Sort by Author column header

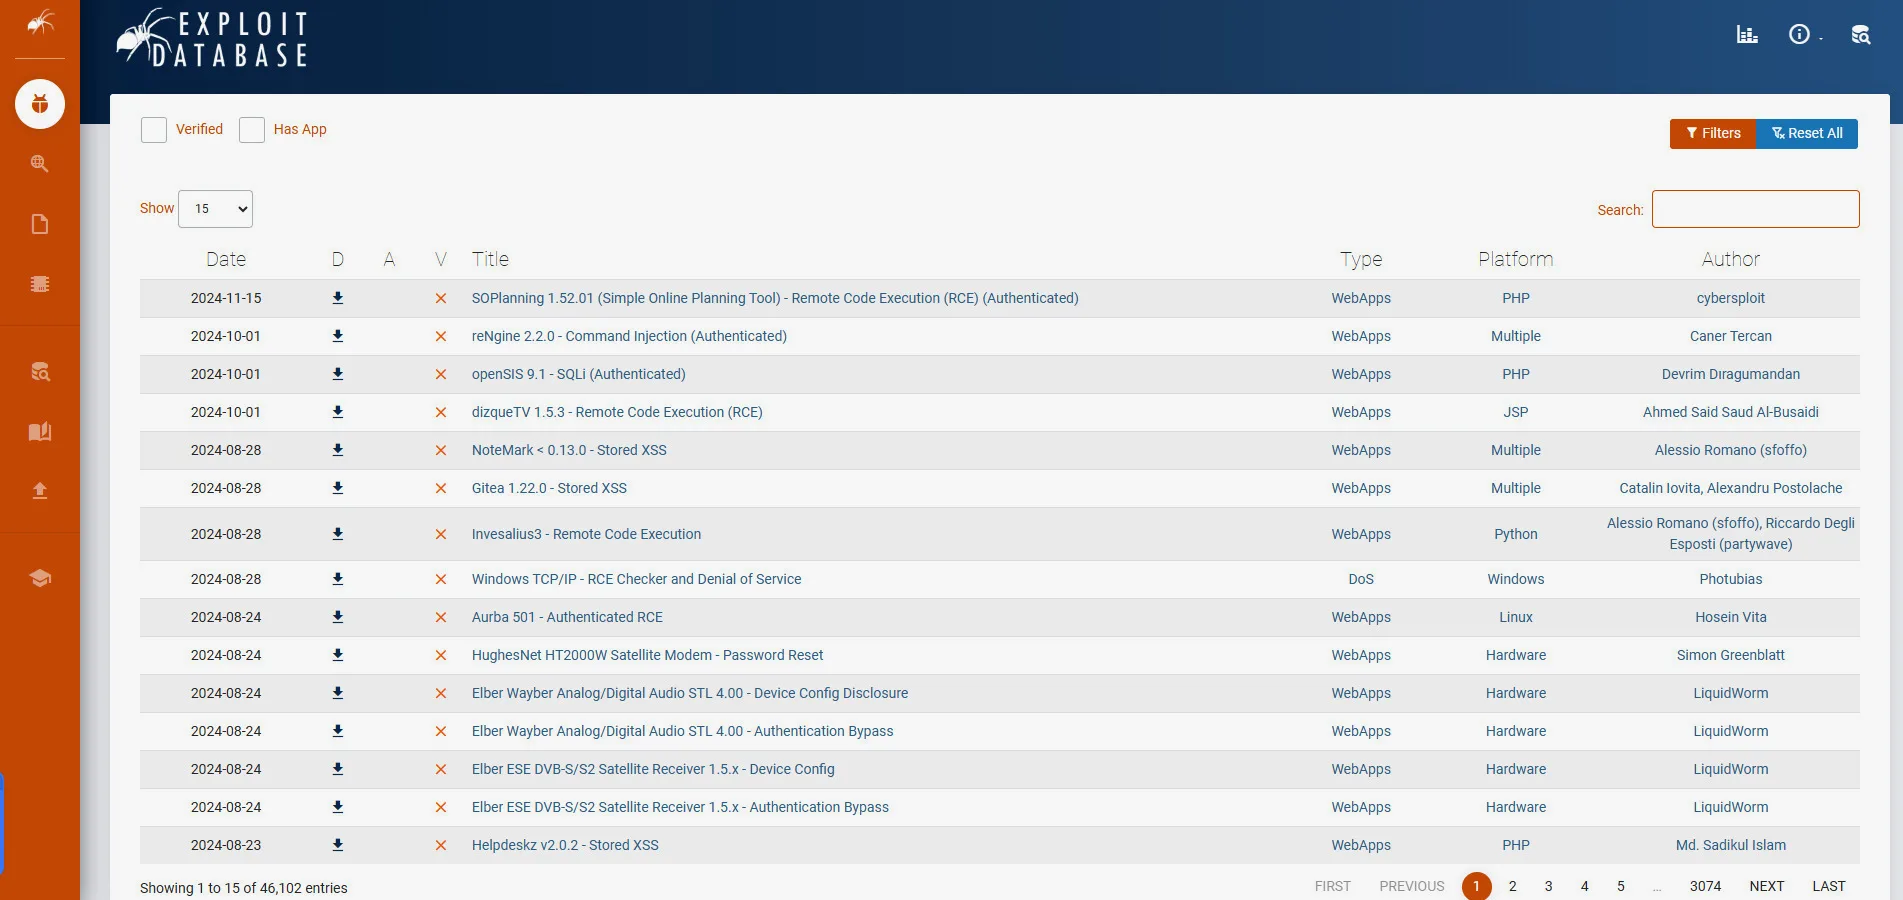[x=1731, y=259]
